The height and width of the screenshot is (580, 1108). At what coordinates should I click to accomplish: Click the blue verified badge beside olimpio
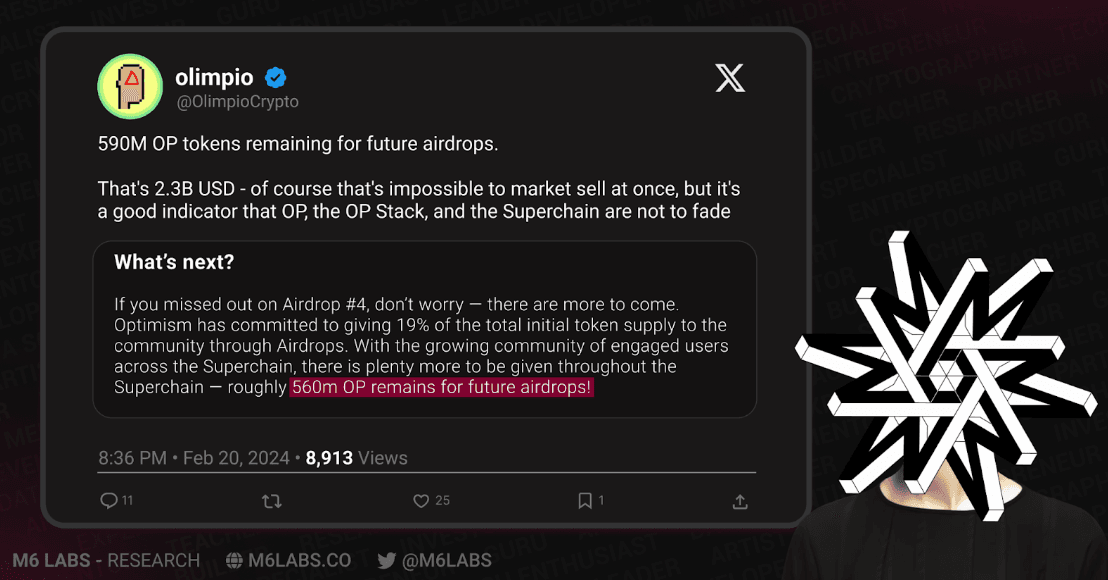276,78
